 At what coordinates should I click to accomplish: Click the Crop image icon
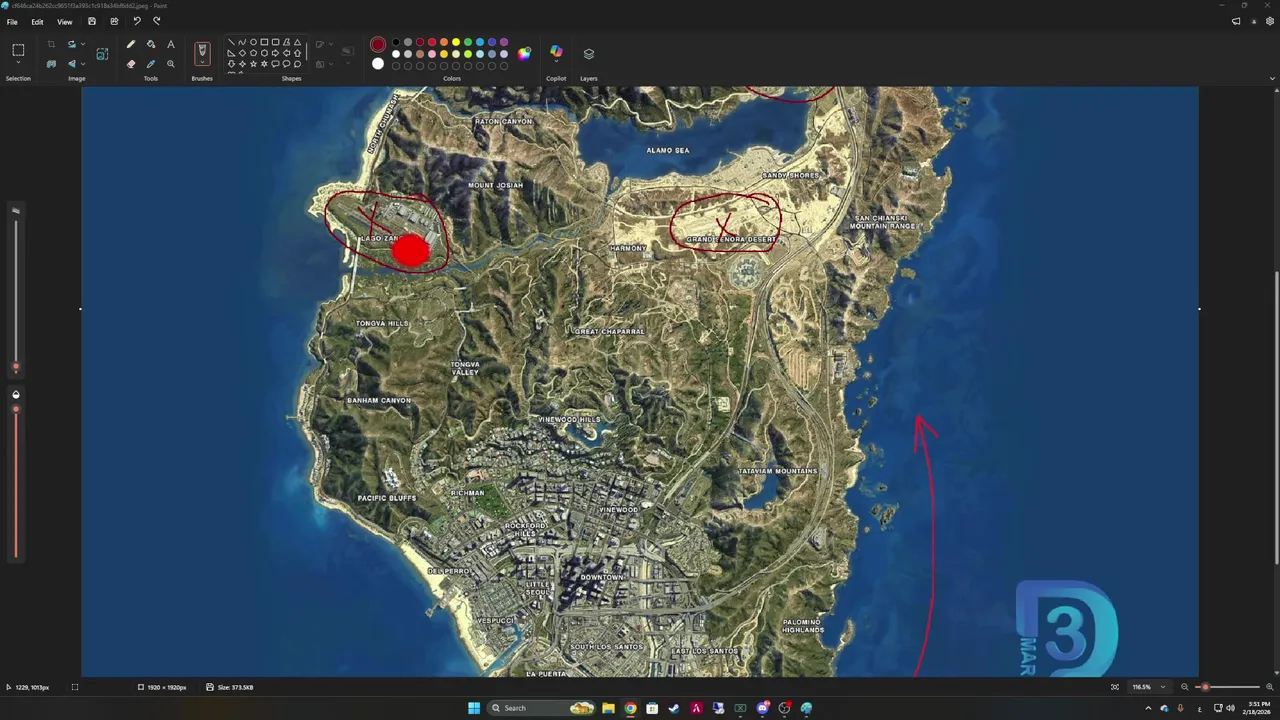click(x=51, y=44)
